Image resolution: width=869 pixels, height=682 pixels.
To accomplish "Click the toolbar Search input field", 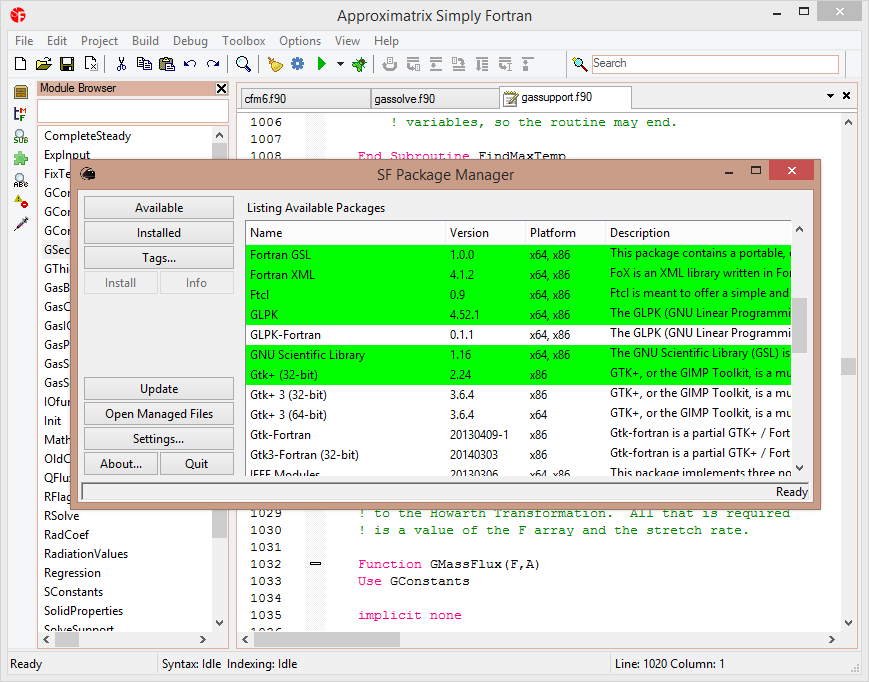I will coord(715,64).
